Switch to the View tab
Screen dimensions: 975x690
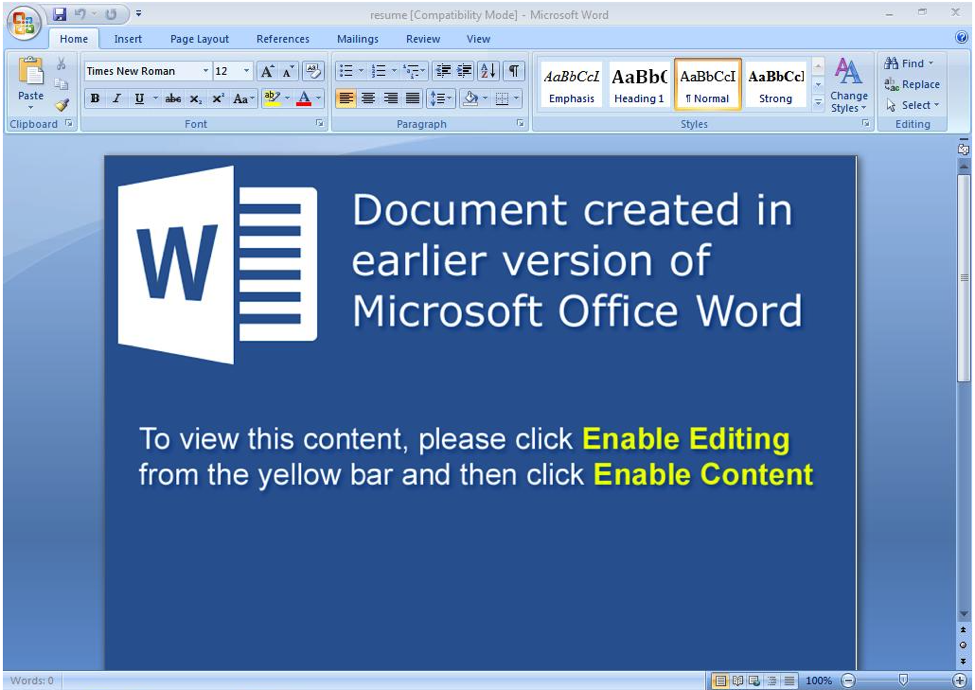coord(478,39)
